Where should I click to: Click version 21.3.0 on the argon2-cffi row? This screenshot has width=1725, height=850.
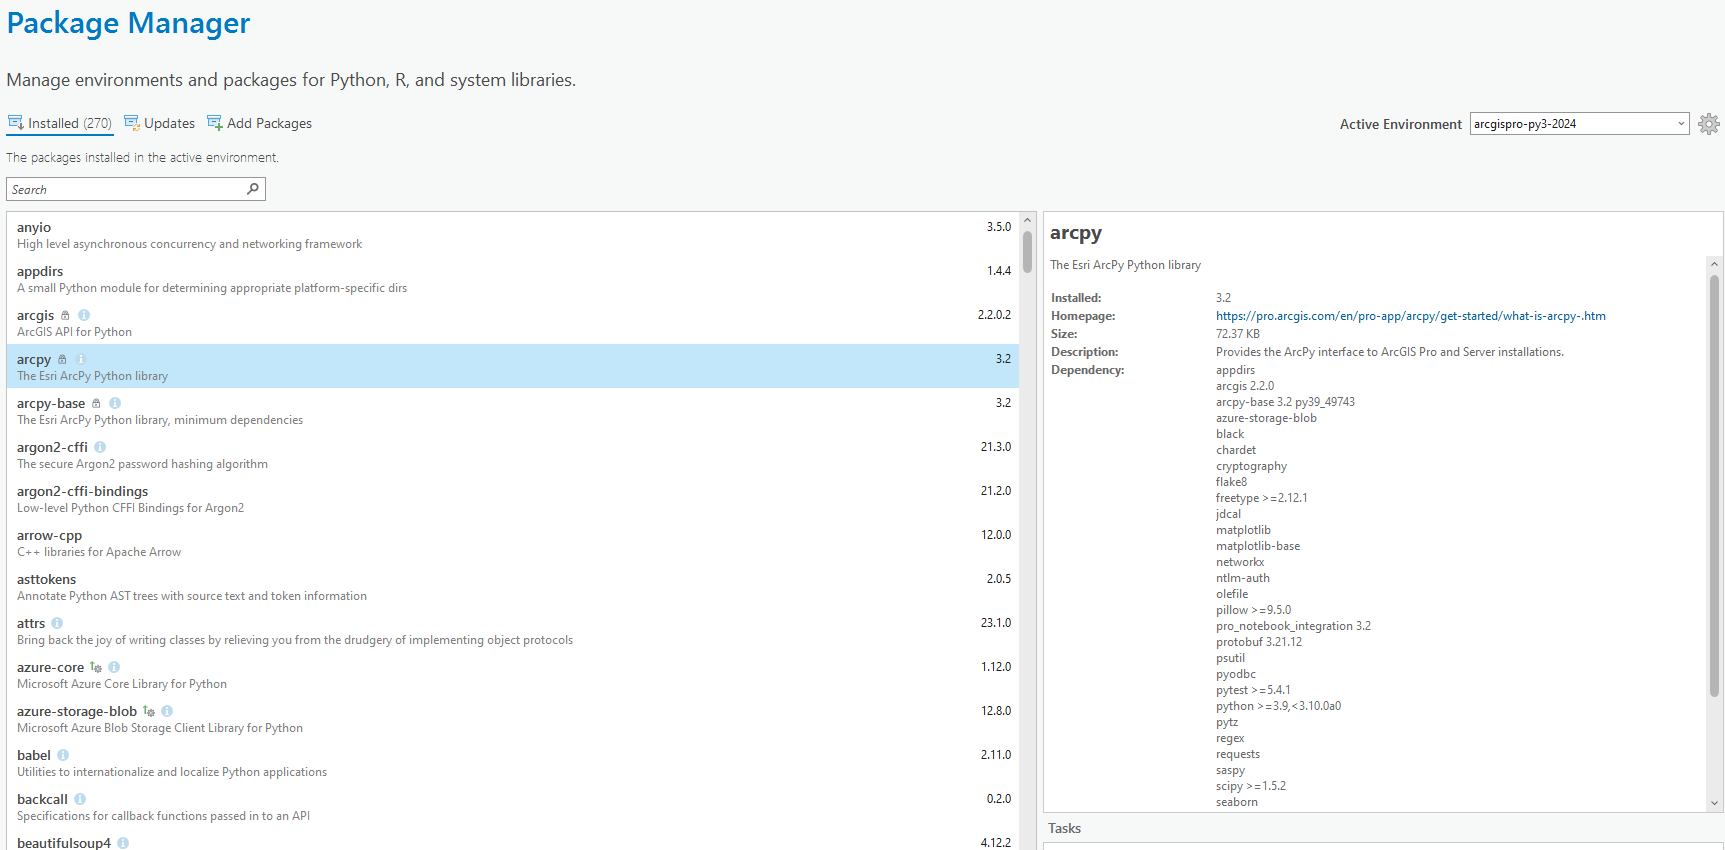pyautogui.click(x=996, y=447)
